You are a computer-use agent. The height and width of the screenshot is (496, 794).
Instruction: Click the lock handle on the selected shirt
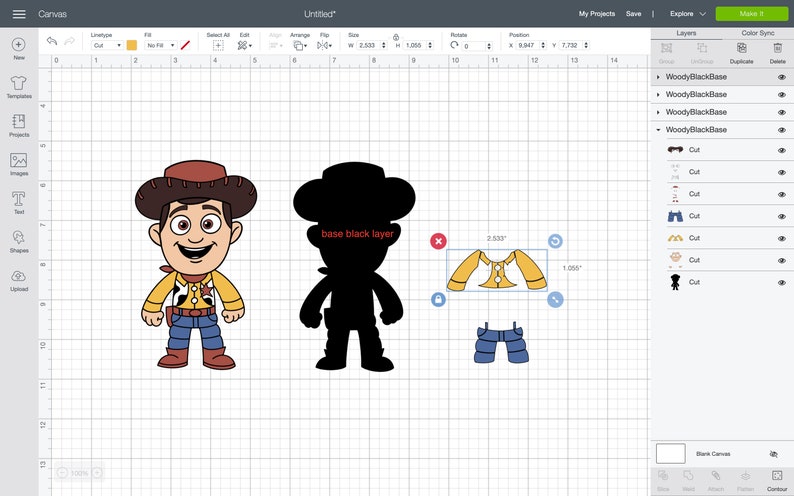pos(439,299)
